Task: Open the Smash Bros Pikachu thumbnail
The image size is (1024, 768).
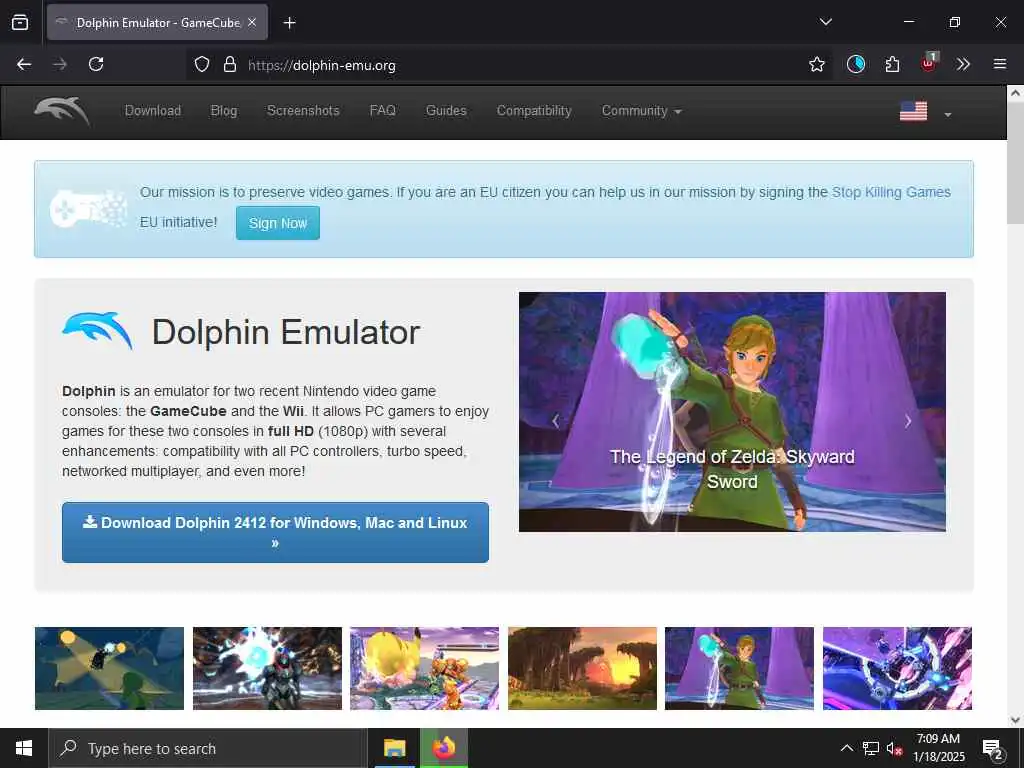Action: 424,668
